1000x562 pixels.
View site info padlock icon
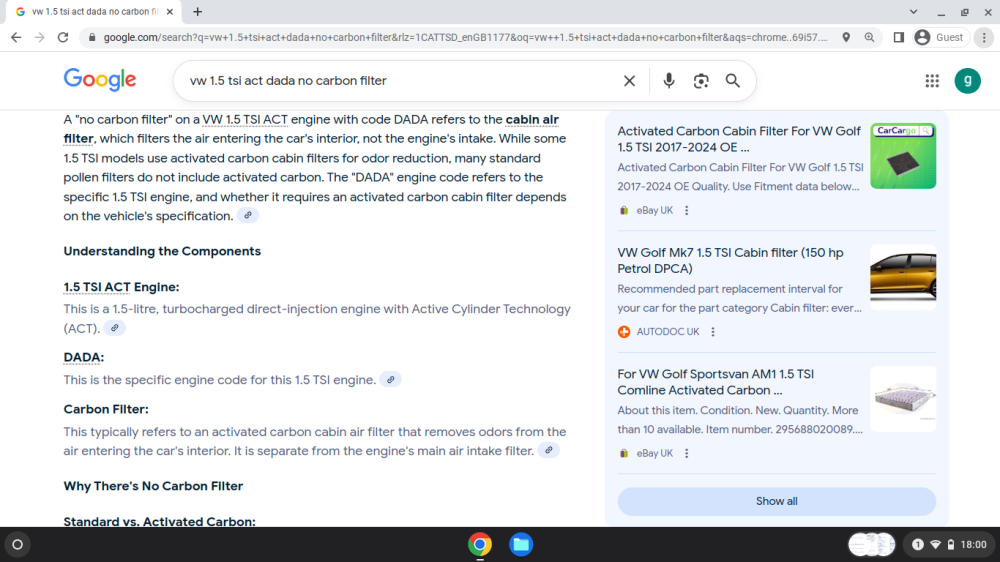[x=92, y=38]
